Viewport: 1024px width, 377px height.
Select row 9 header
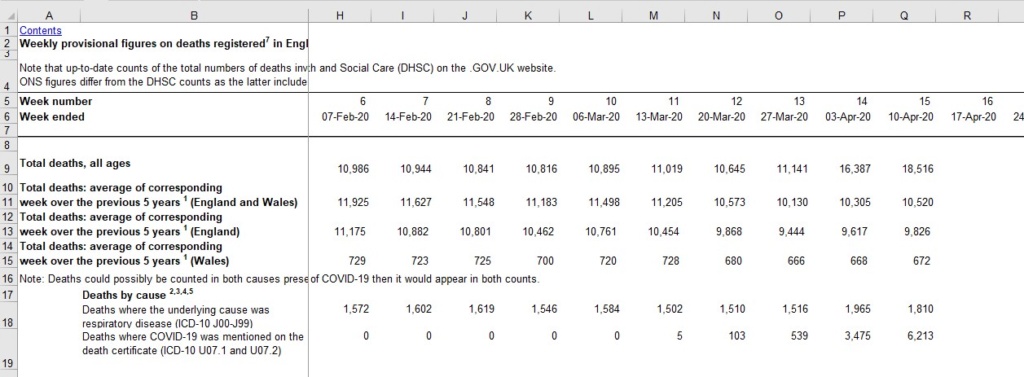click(x=7, y=169)
